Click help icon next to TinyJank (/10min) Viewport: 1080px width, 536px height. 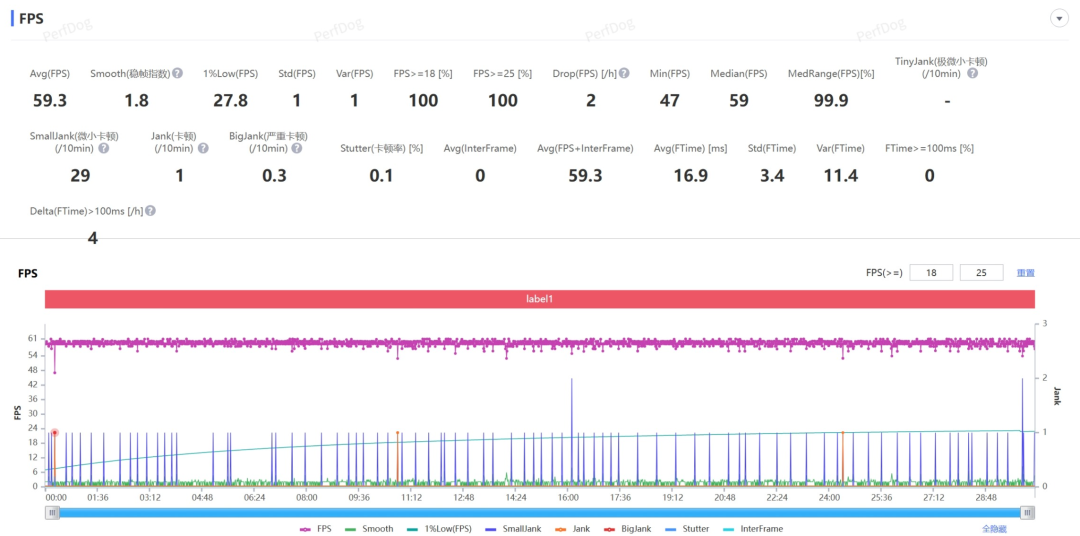(972, 73)
